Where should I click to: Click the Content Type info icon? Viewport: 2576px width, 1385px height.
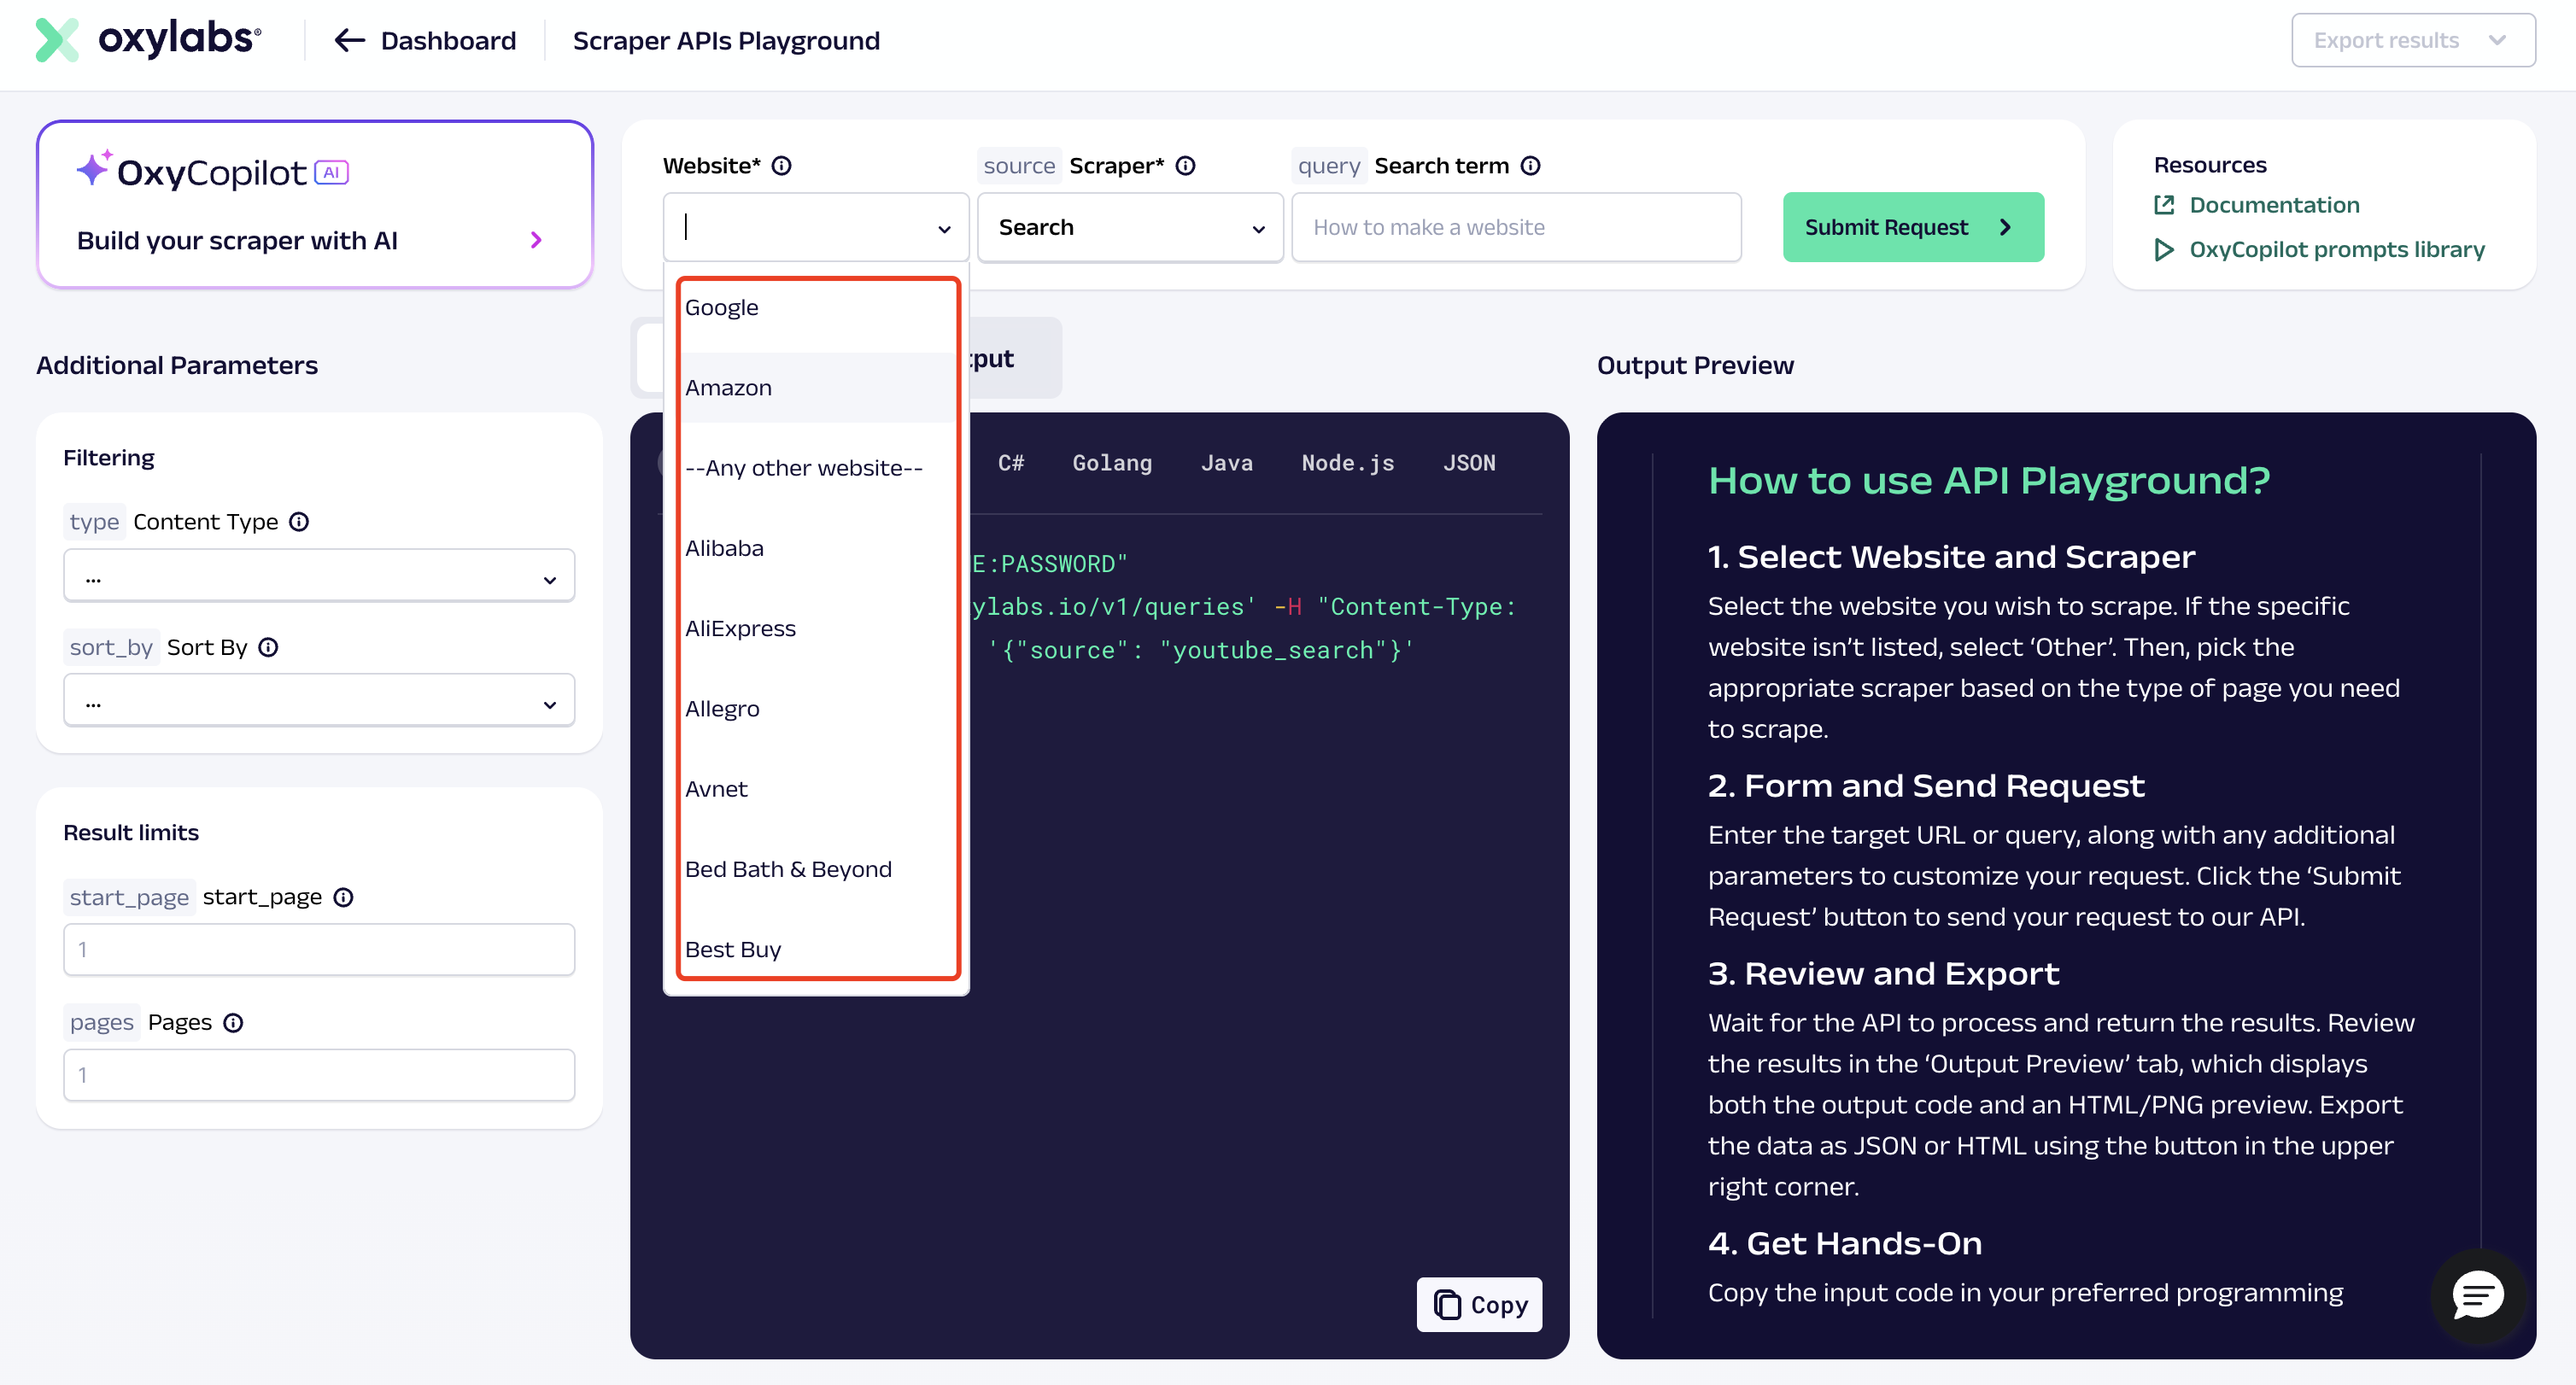[299, 522]
